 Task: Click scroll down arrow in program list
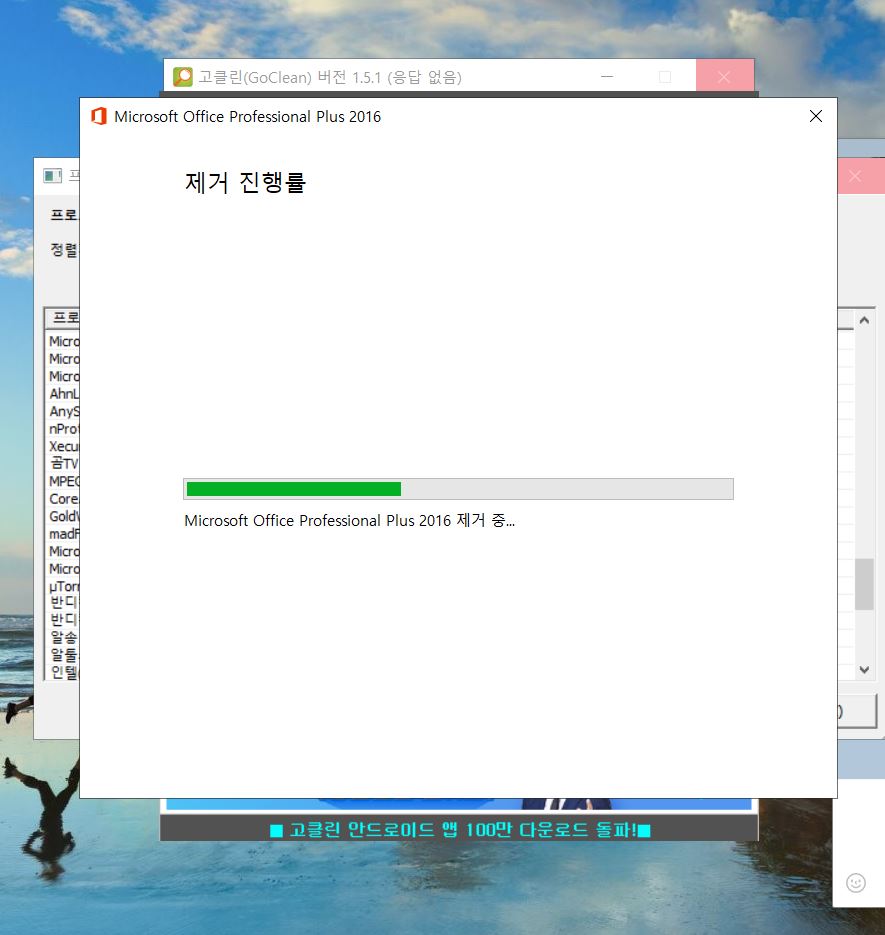tap(864, 670)
